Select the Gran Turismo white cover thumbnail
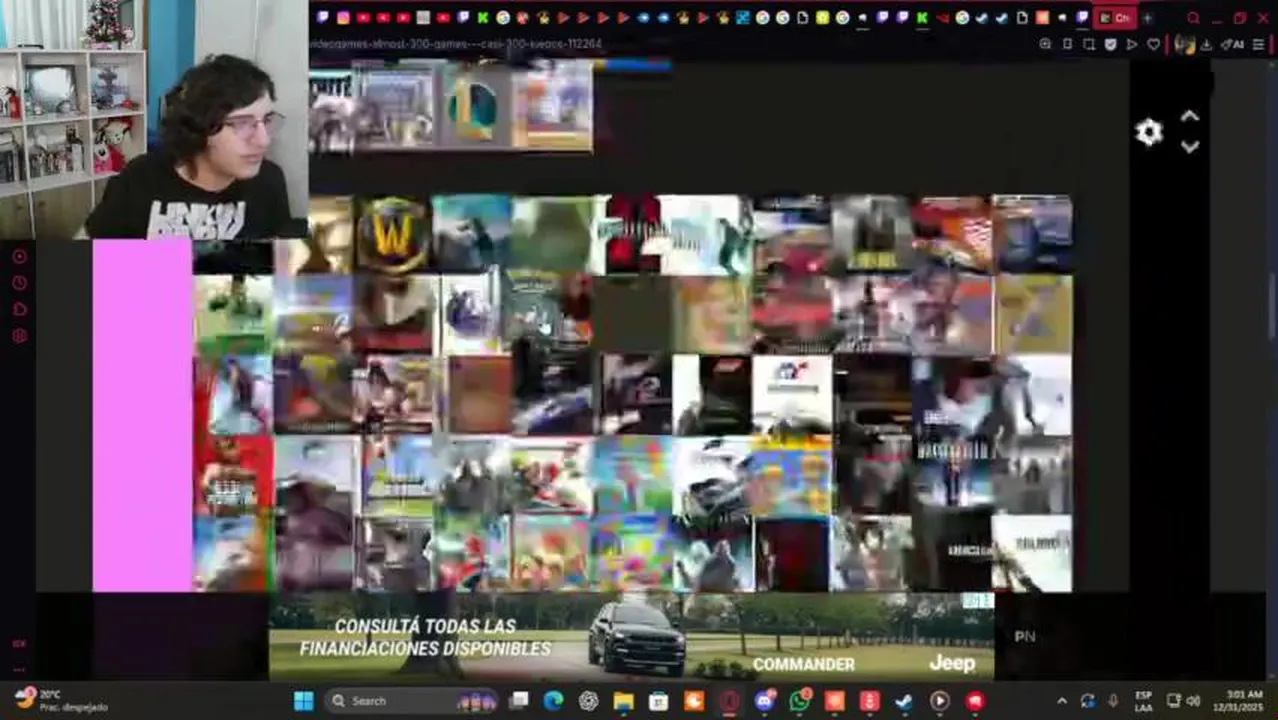Screen dimensions: 1278x720 click(x=792, y=395)
